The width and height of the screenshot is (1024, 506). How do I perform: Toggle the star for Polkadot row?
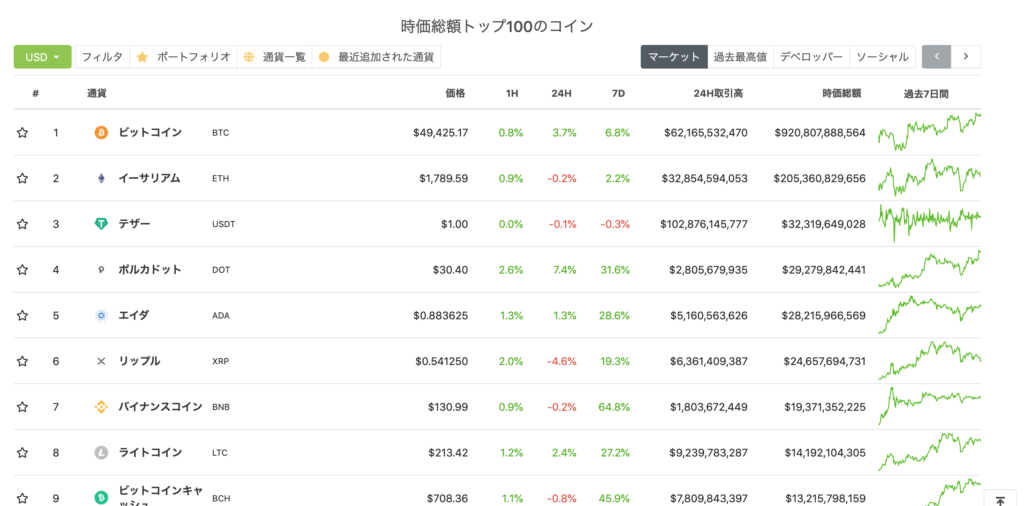click(x=22, y=270)
